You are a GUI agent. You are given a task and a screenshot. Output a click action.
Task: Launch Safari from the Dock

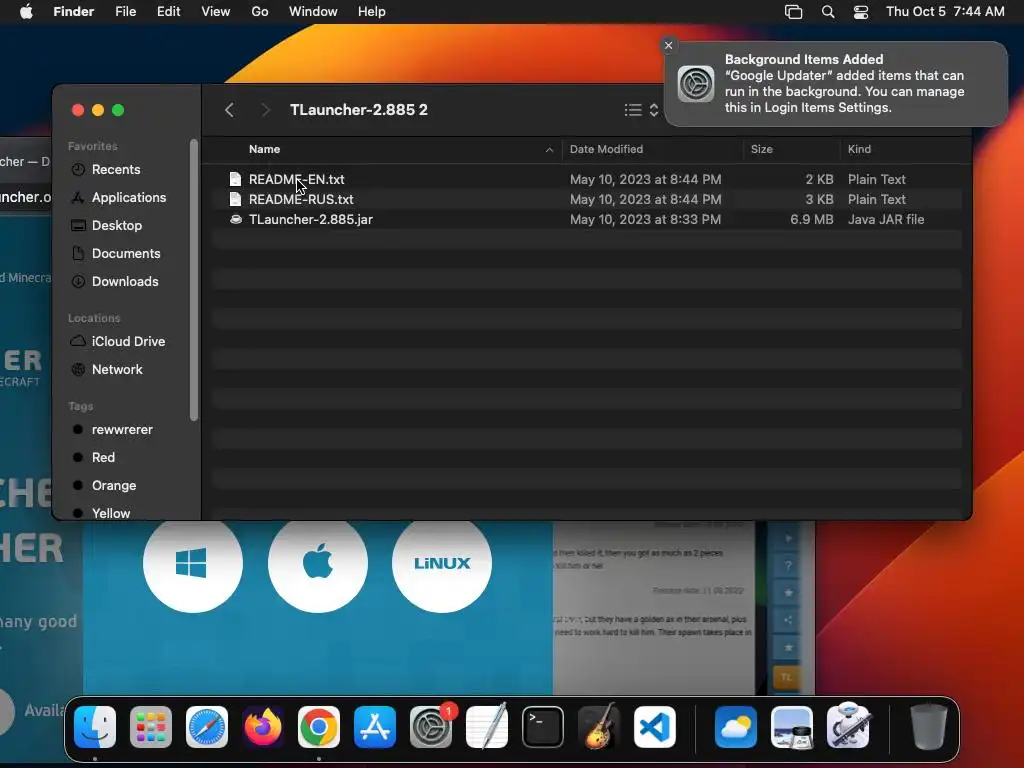click(207, 727)
